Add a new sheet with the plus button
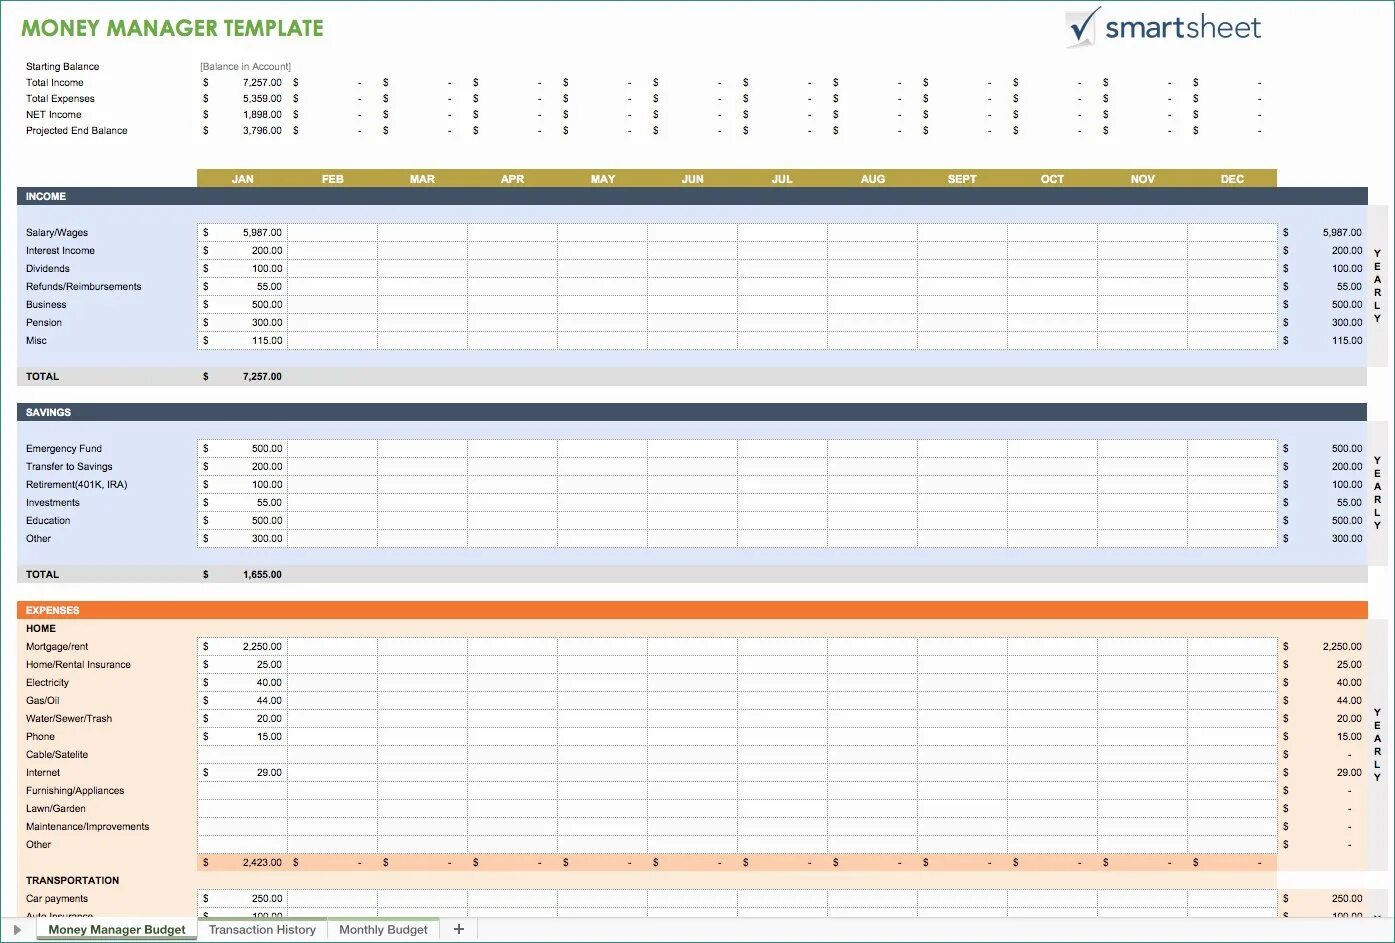 click(x=458, y=930)
